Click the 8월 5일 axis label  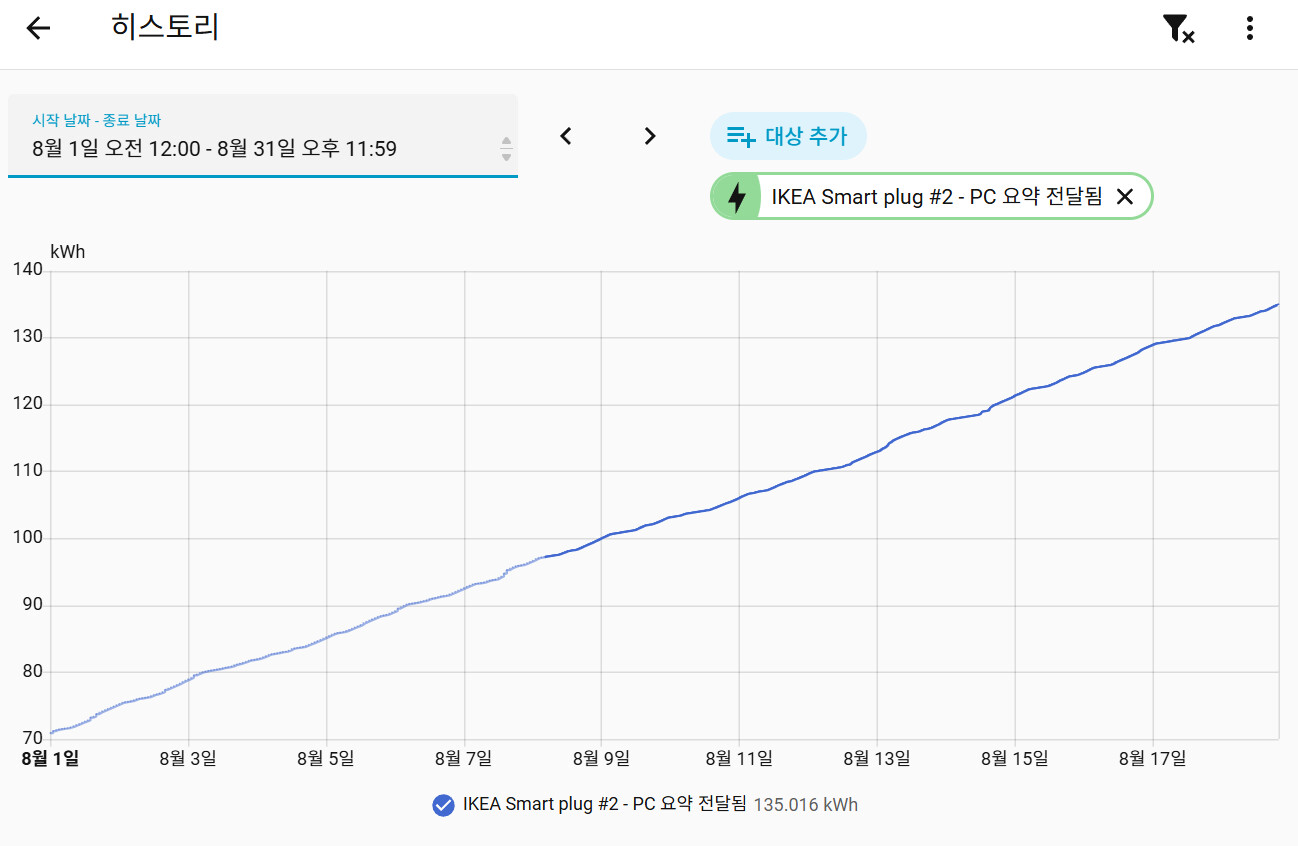click(x=326, y=758)
